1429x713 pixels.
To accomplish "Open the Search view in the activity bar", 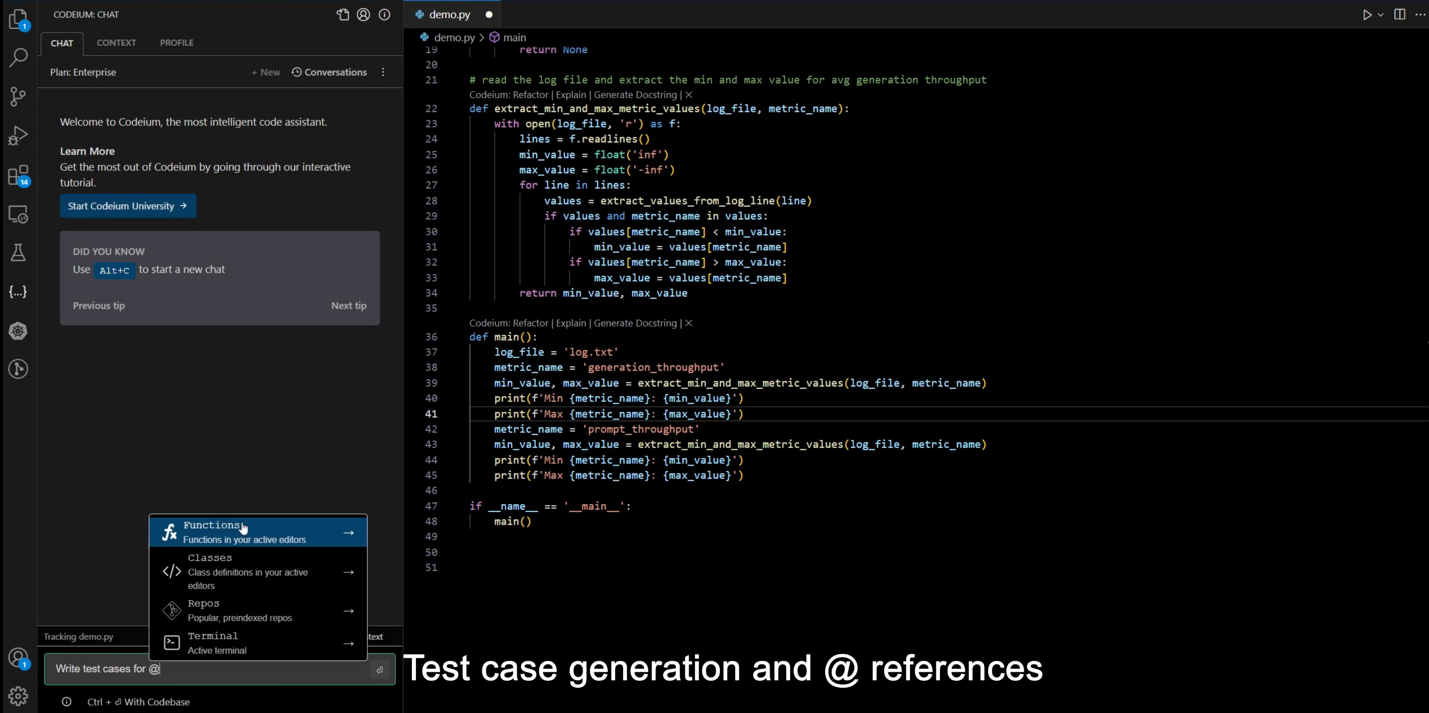I will point(17,59).
